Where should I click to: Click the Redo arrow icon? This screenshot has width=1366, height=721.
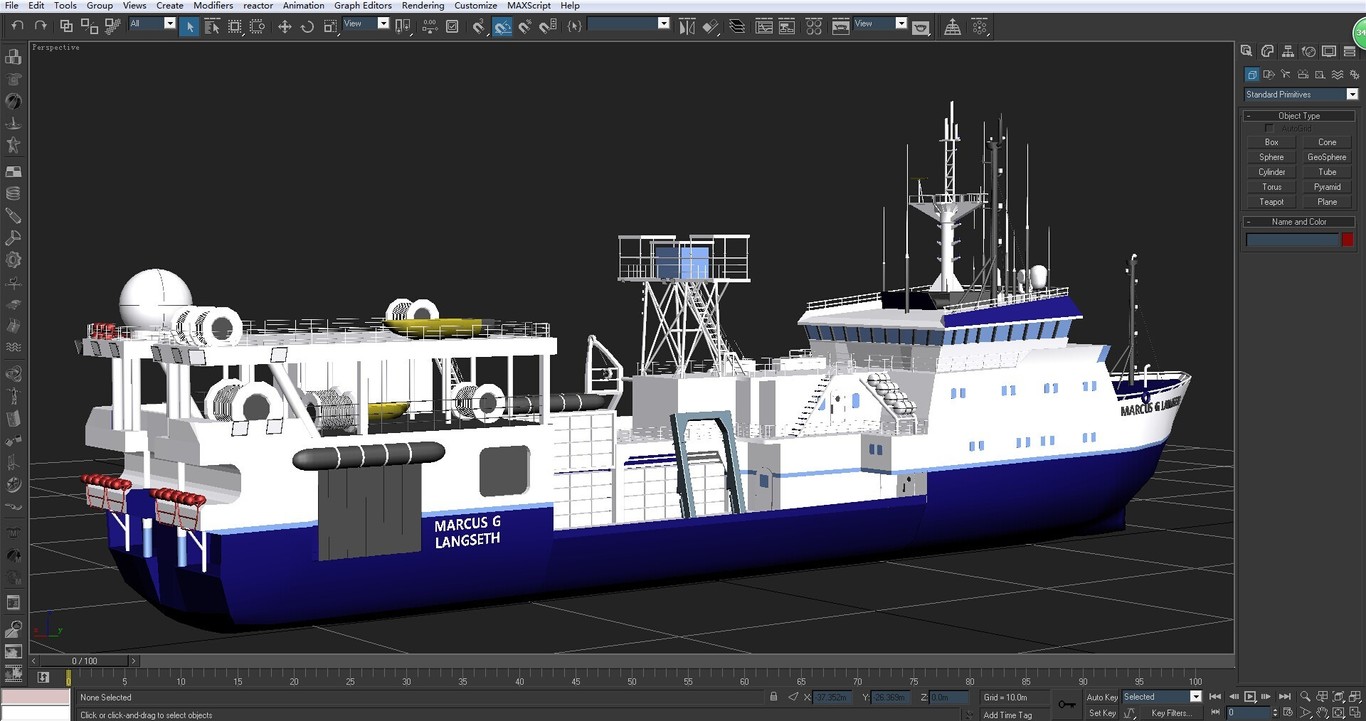click(40, 26)
